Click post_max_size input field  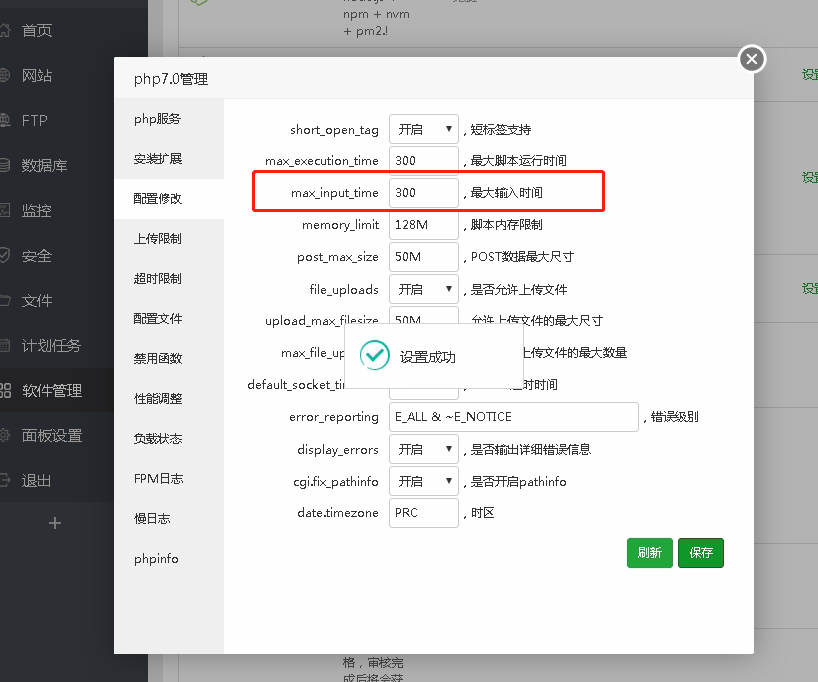[424, 257]
